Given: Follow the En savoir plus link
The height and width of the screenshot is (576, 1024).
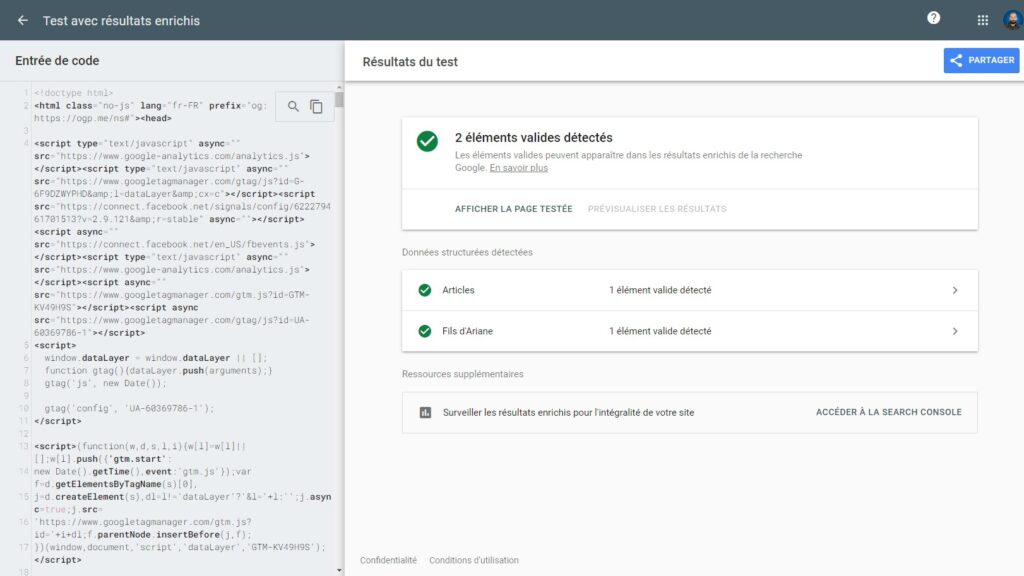Looking at the screenshot, I should (x=519, y=168).
